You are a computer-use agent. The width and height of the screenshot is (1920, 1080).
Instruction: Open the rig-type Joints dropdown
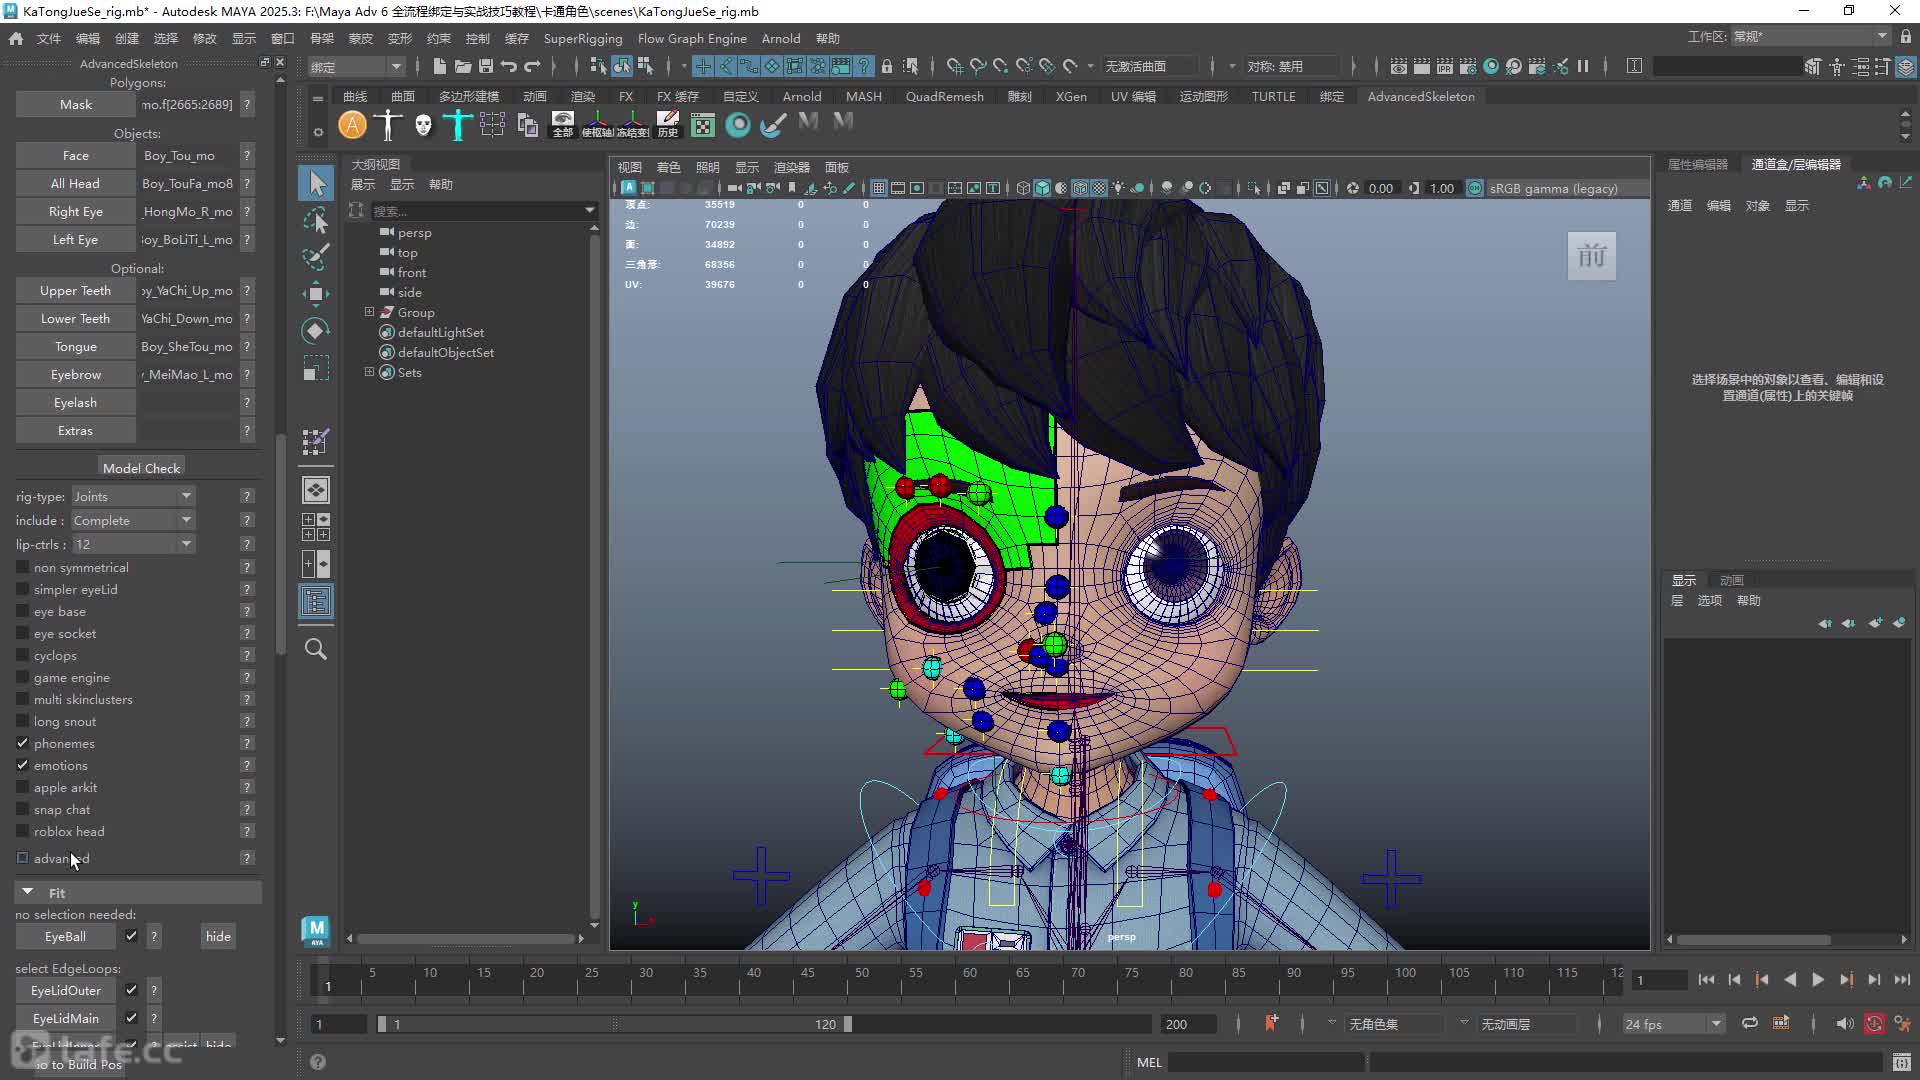(133, 496)
